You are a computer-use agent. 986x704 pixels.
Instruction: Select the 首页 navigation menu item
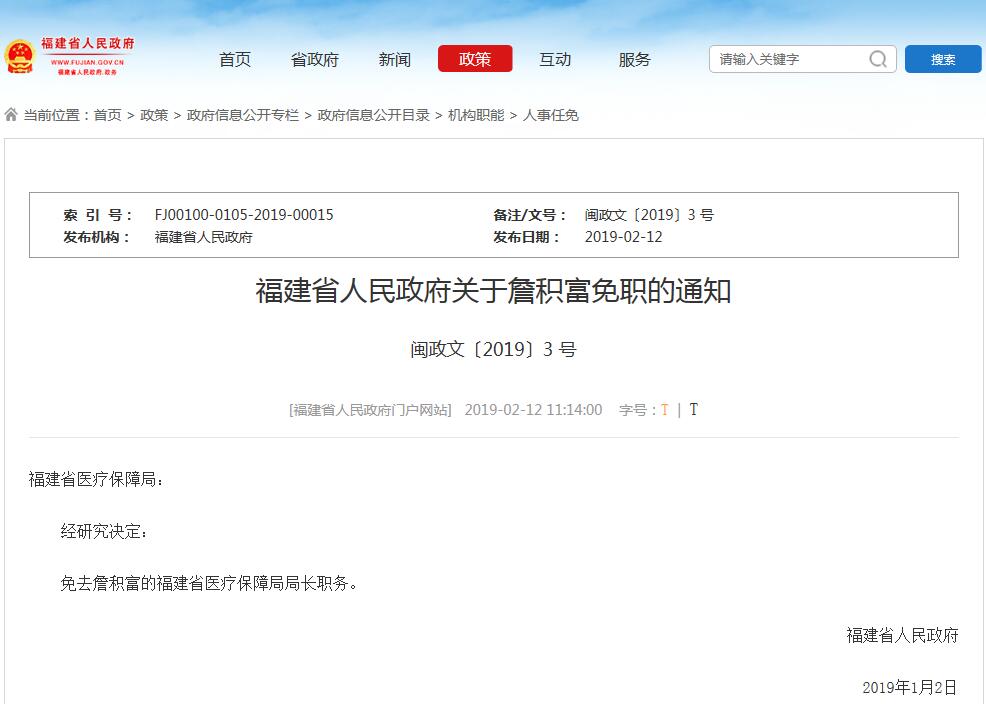click(x=234, y=59)
